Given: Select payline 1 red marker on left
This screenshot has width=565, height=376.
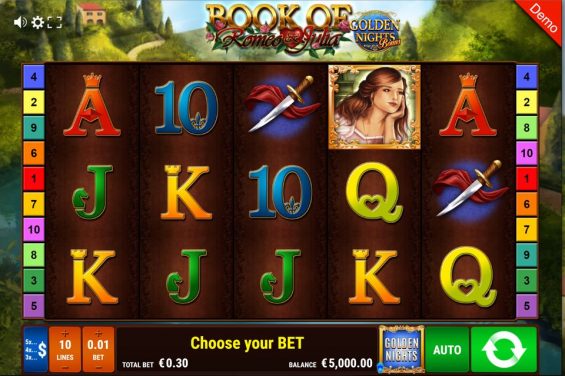Looking at the screenshot, I should 34,178.
